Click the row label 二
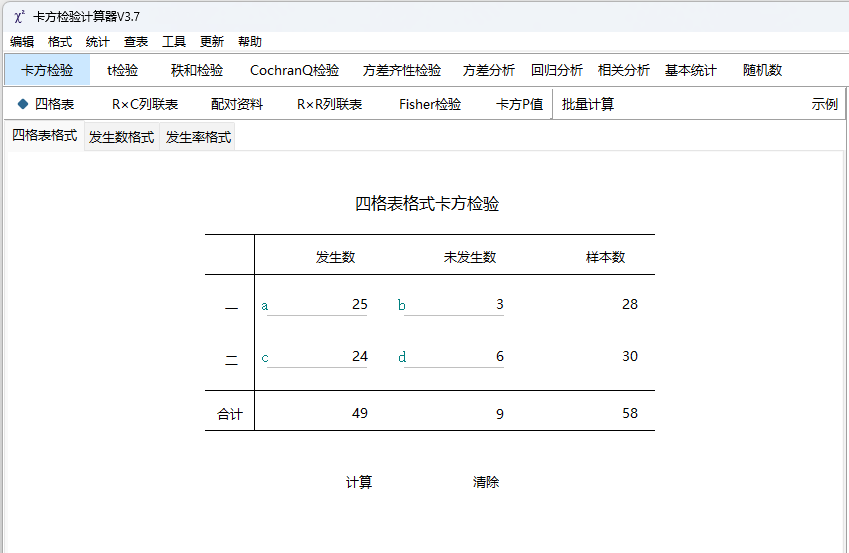 pyautogui.click(x=232, y=360)
